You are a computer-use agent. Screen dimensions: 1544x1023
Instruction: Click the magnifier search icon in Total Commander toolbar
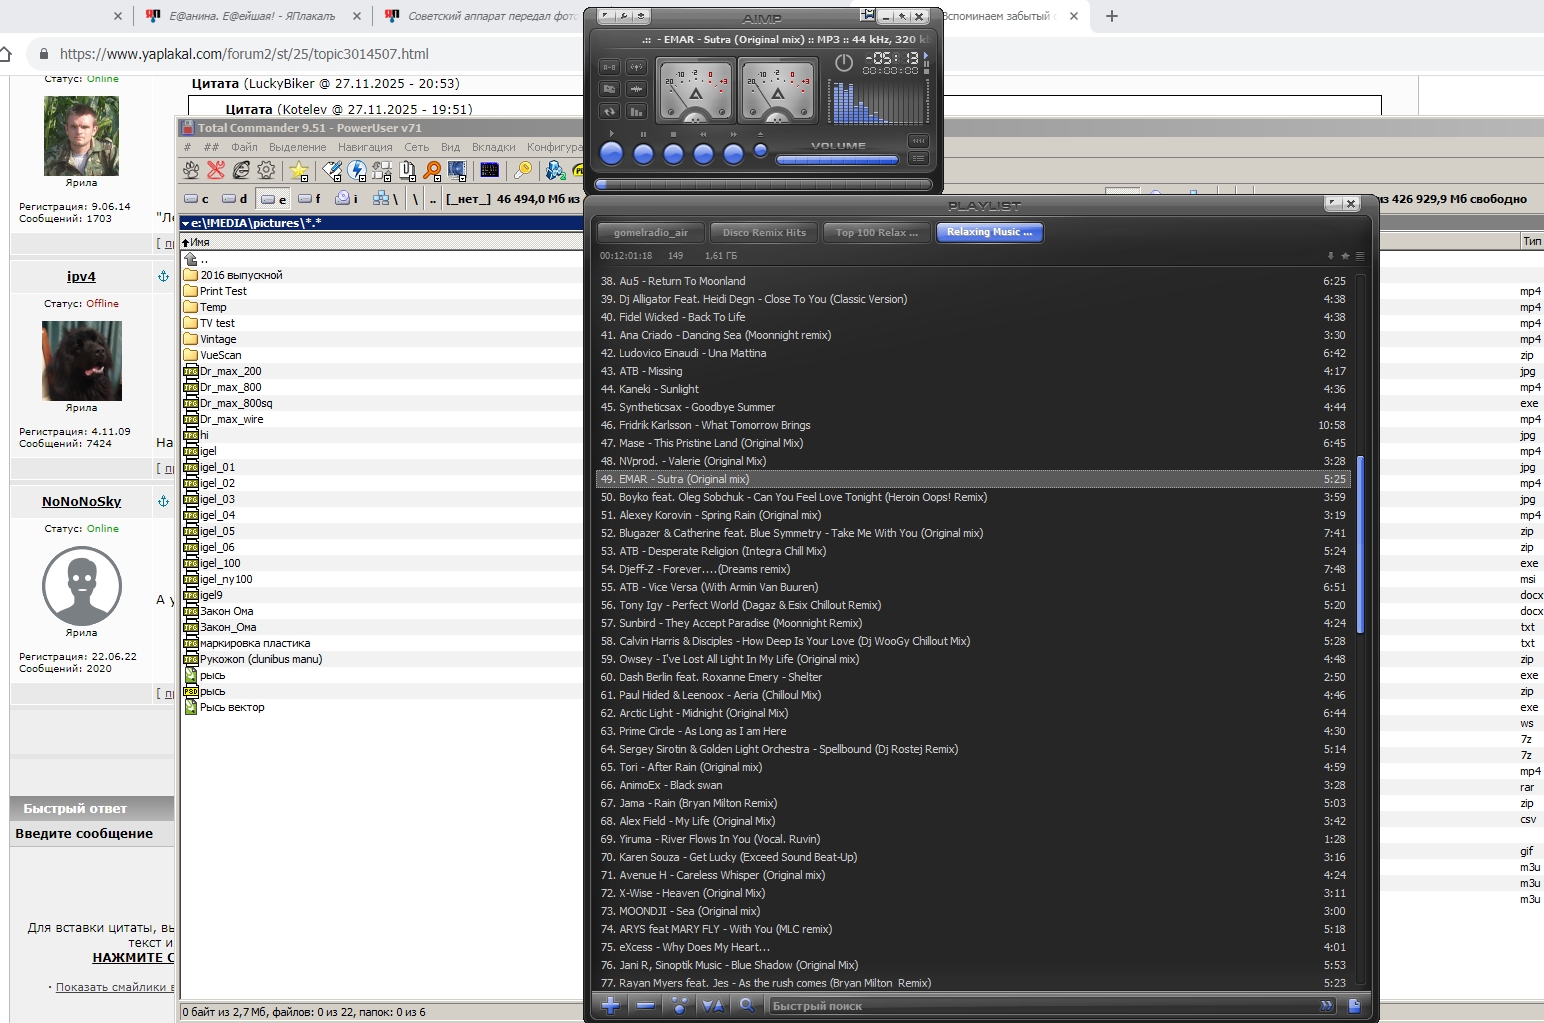pos(432,171)
